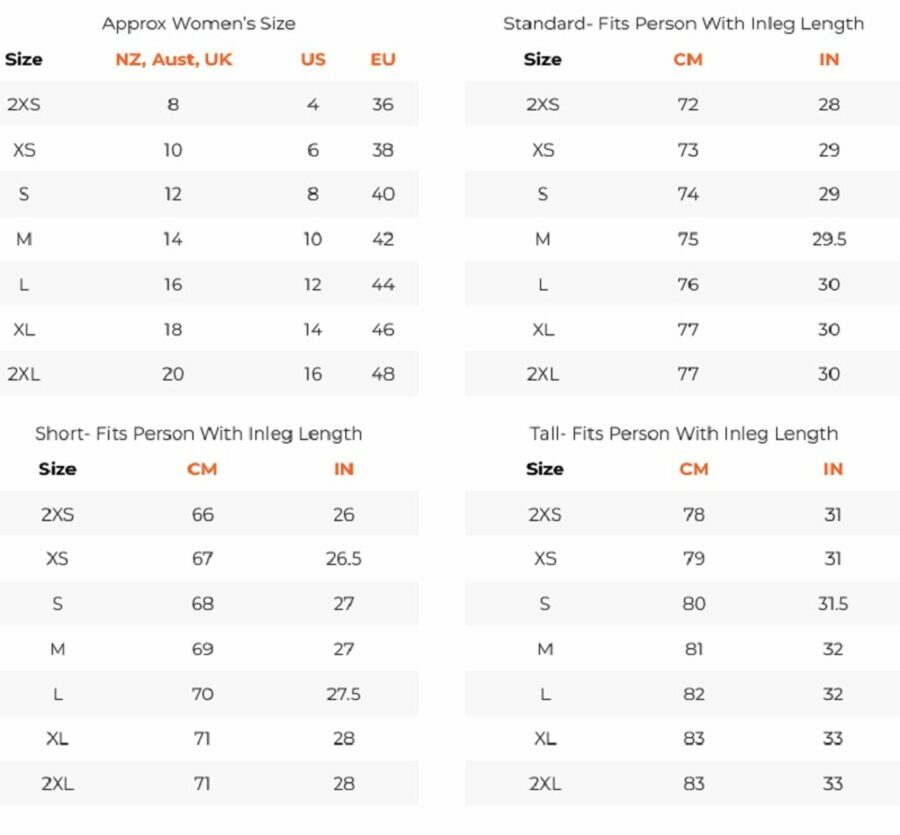Click the 'EU' column header
Screen dimensions: 900x835
pos(383,59)
